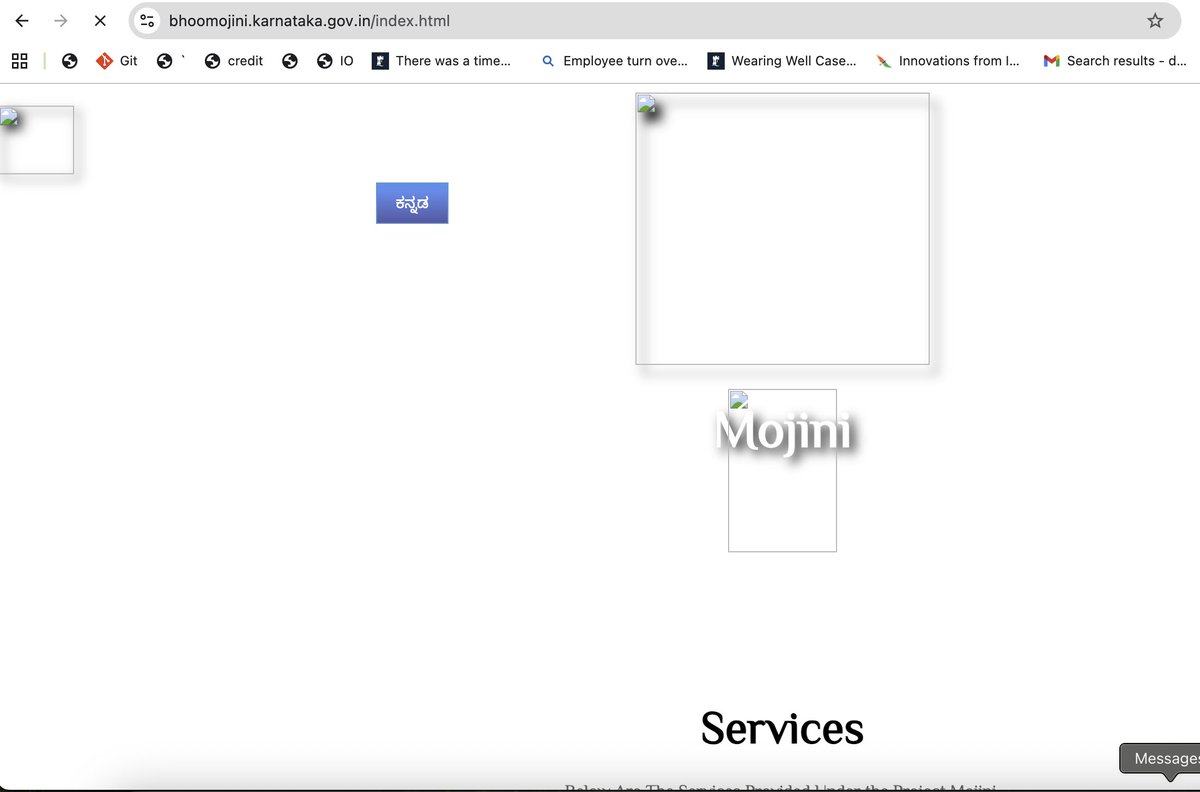Viewport: 1200px width, 792px height.
Task: Open the backtick-labeled globe bookmark
Action: click(x=171, y=61)
